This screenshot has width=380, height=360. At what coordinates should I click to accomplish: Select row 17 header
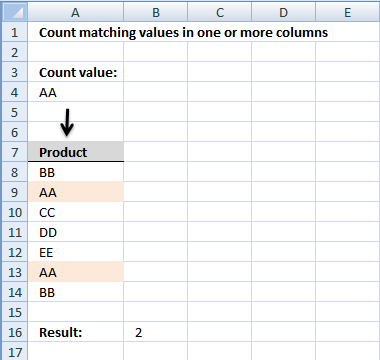click(14, 351)
